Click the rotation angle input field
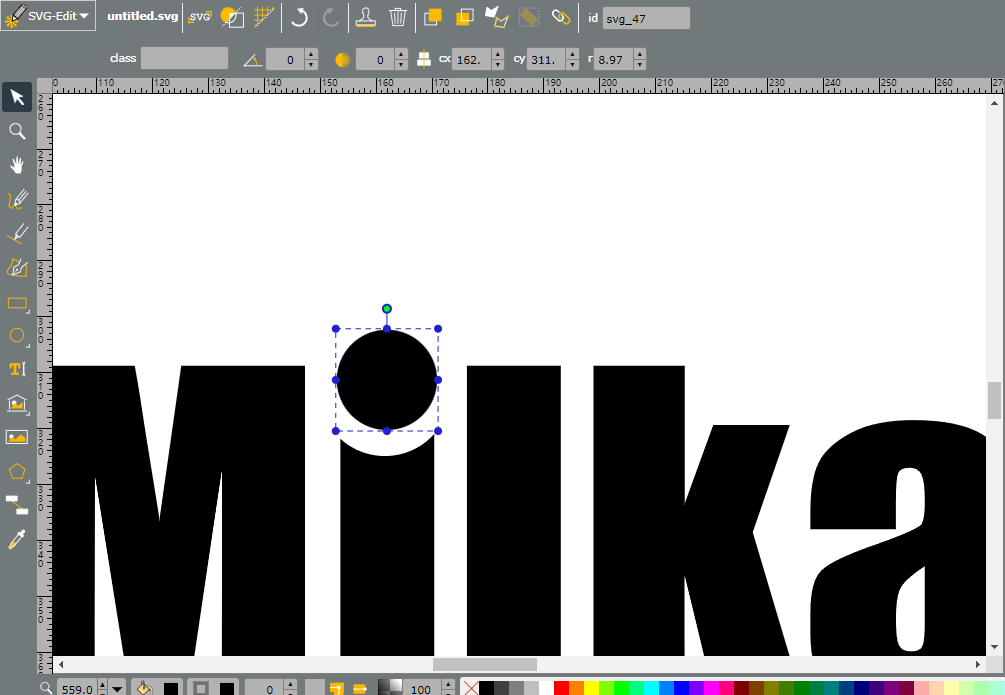This screenshot has width=1005, height=695. point(285,60)
